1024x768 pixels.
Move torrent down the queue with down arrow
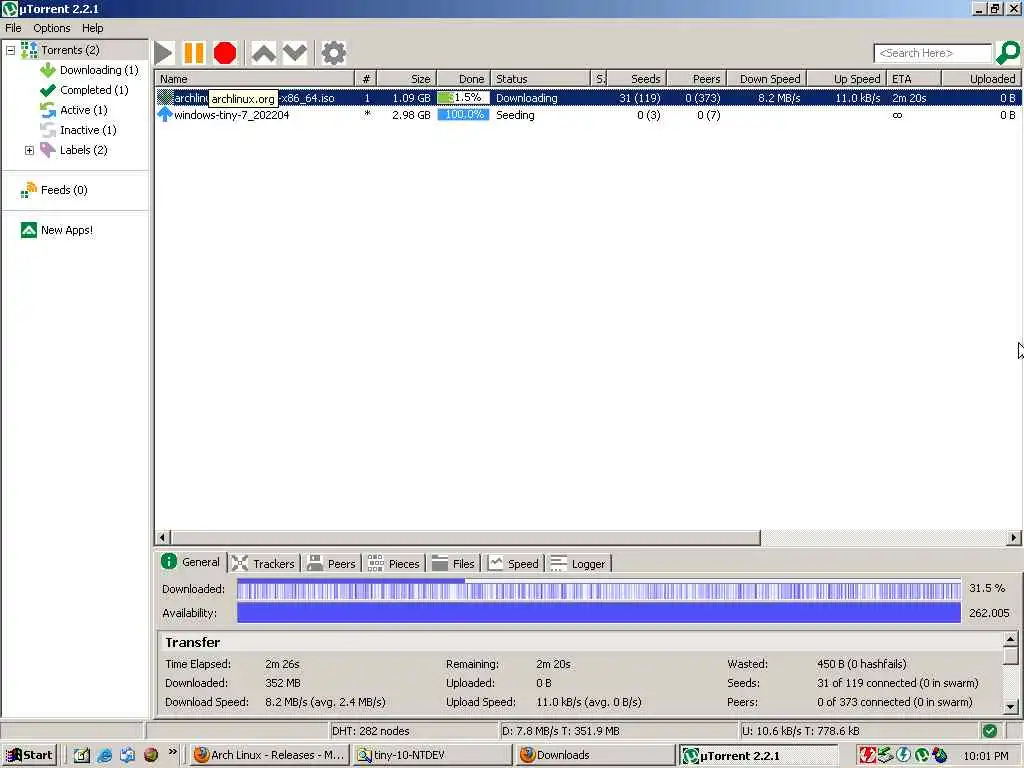tap(295, 54)
